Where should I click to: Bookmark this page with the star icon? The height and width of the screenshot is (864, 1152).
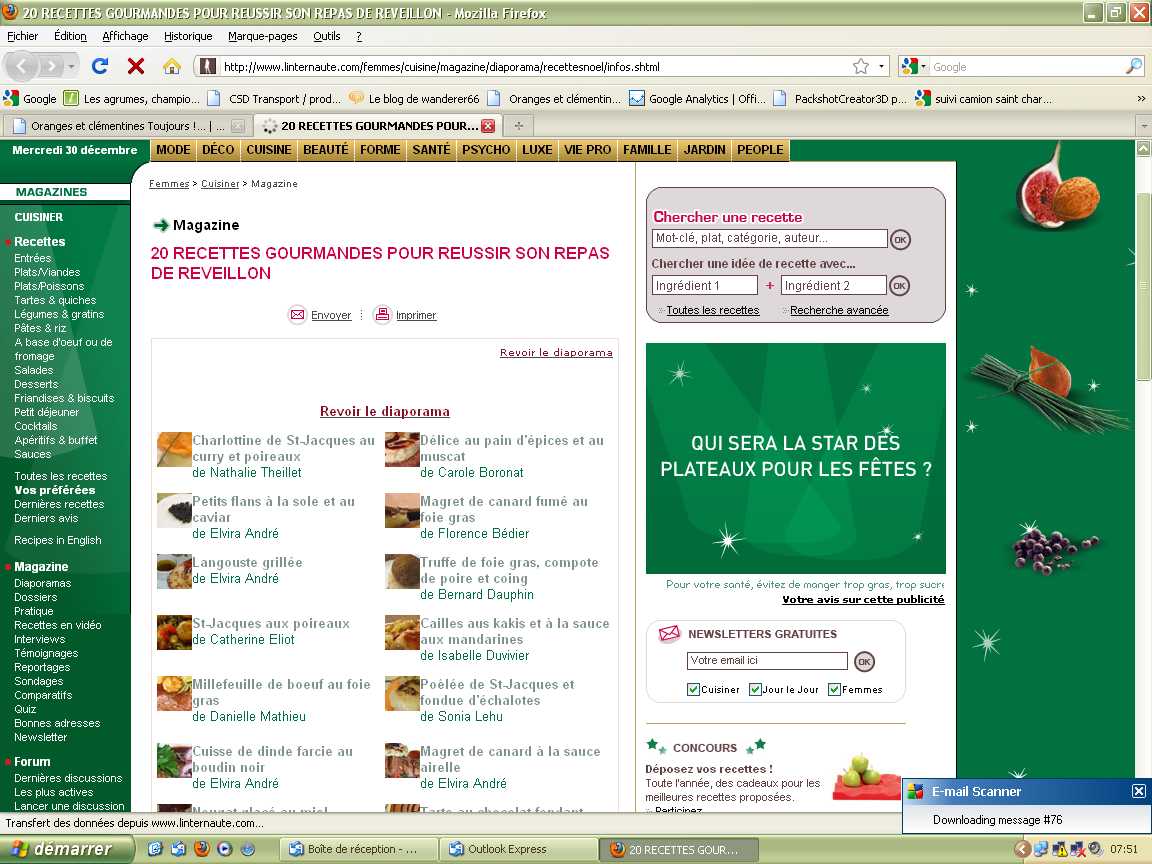pyautogui.click(x=861, y=67)
